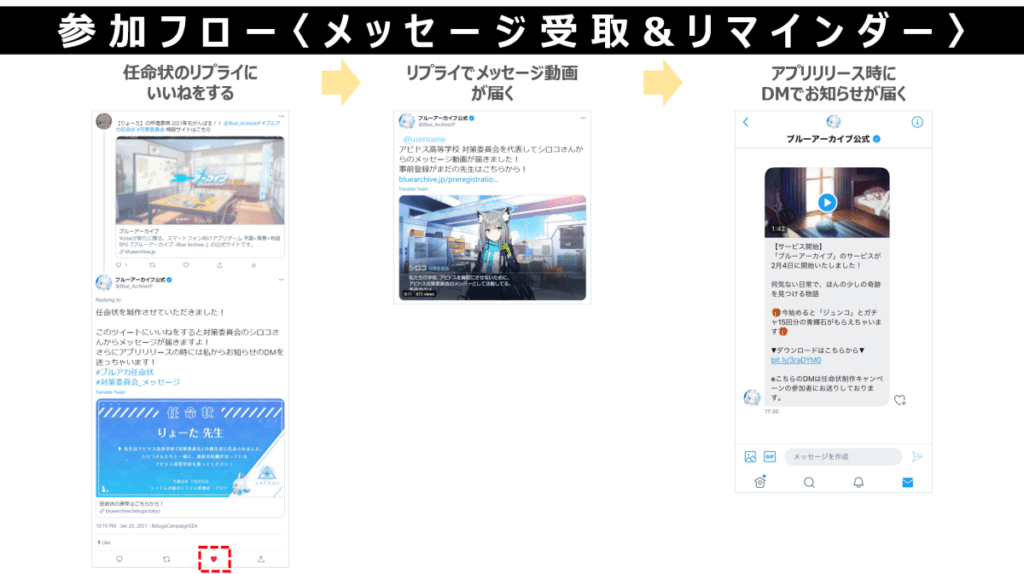Open sender avatar beside the DM message bubble

(x=752, y=397)
